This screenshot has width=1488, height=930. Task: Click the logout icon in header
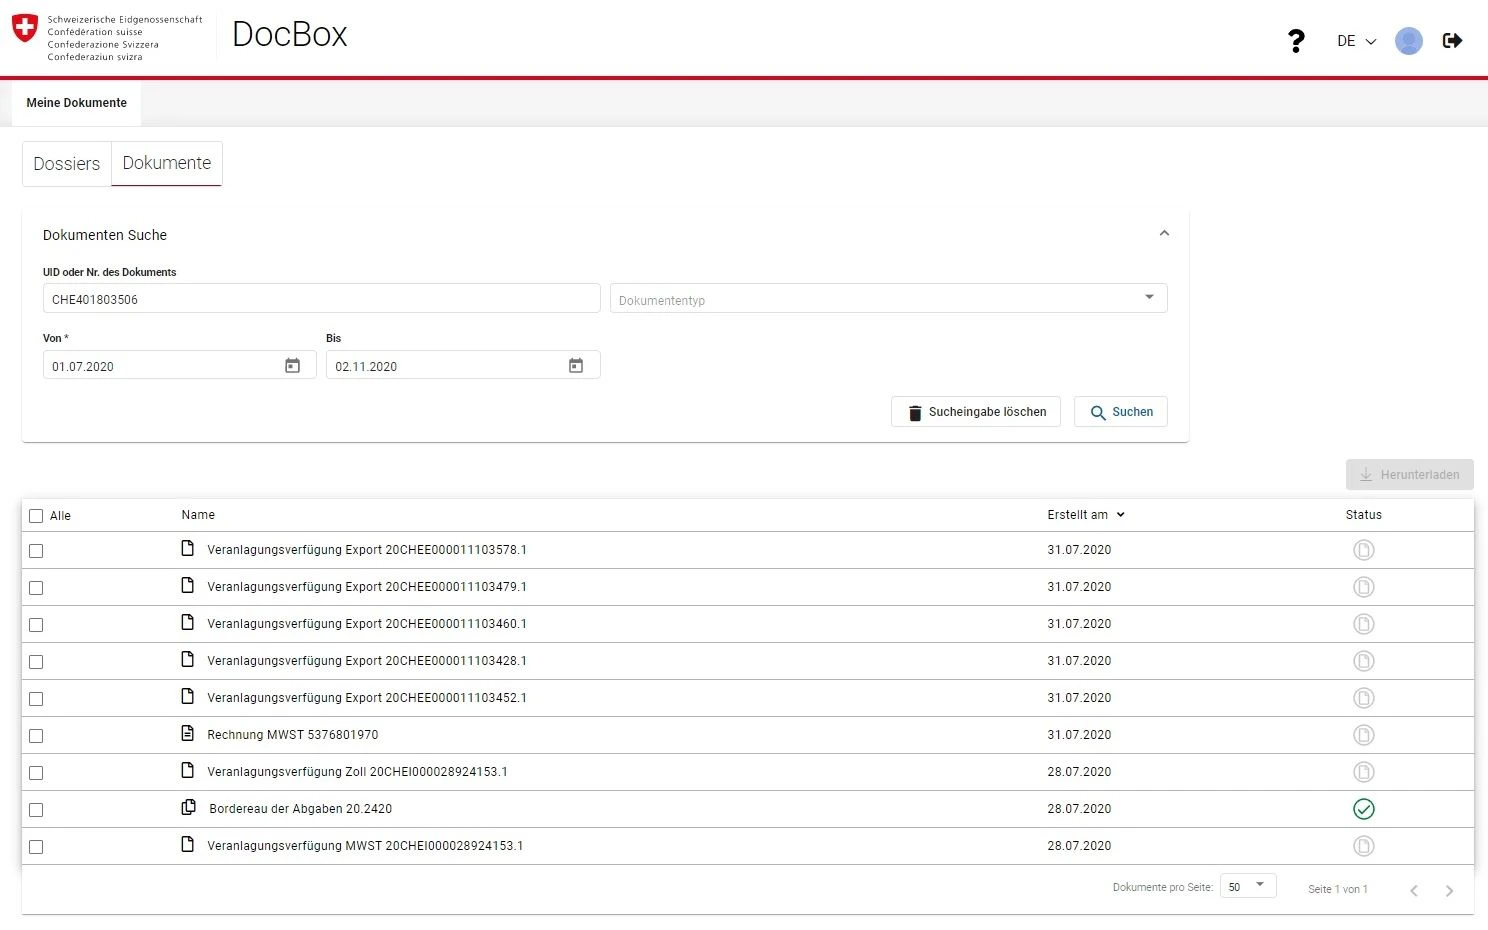coord(1452,41)
